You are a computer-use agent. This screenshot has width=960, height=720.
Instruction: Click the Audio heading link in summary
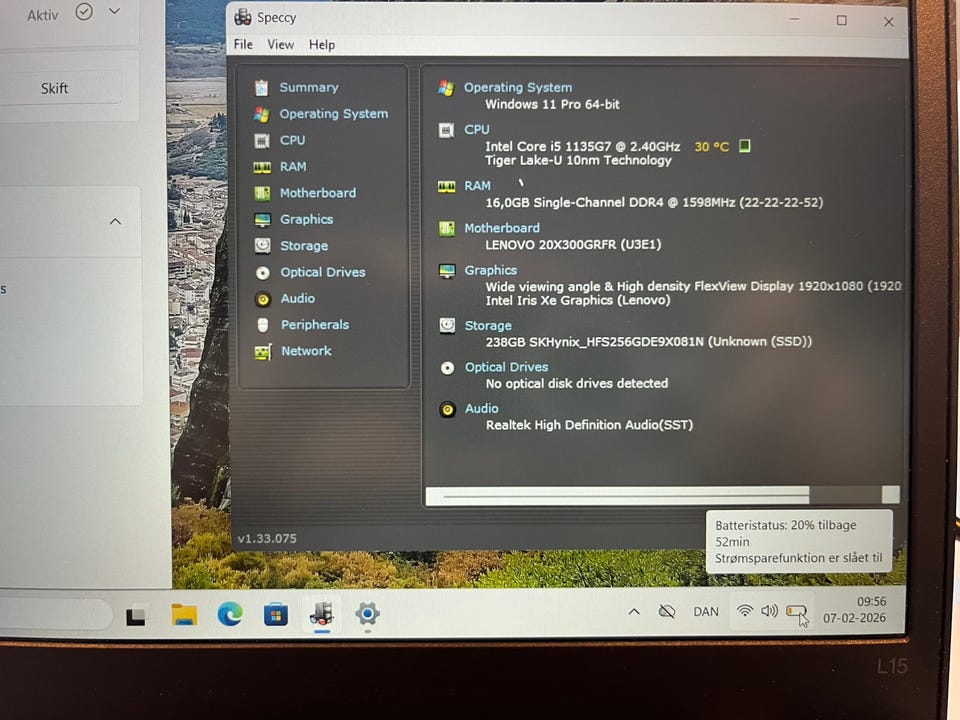point(481,408)
